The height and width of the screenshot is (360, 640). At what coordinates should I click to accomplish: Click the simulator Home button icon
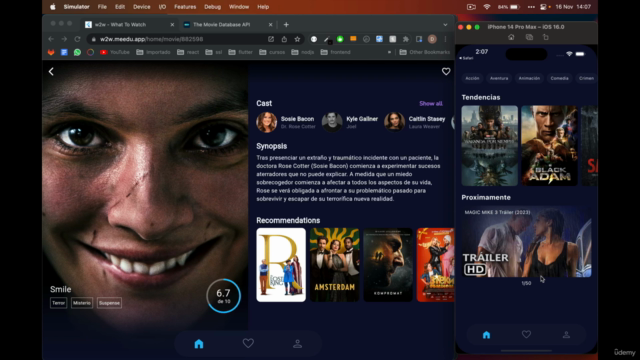point(511,37)
